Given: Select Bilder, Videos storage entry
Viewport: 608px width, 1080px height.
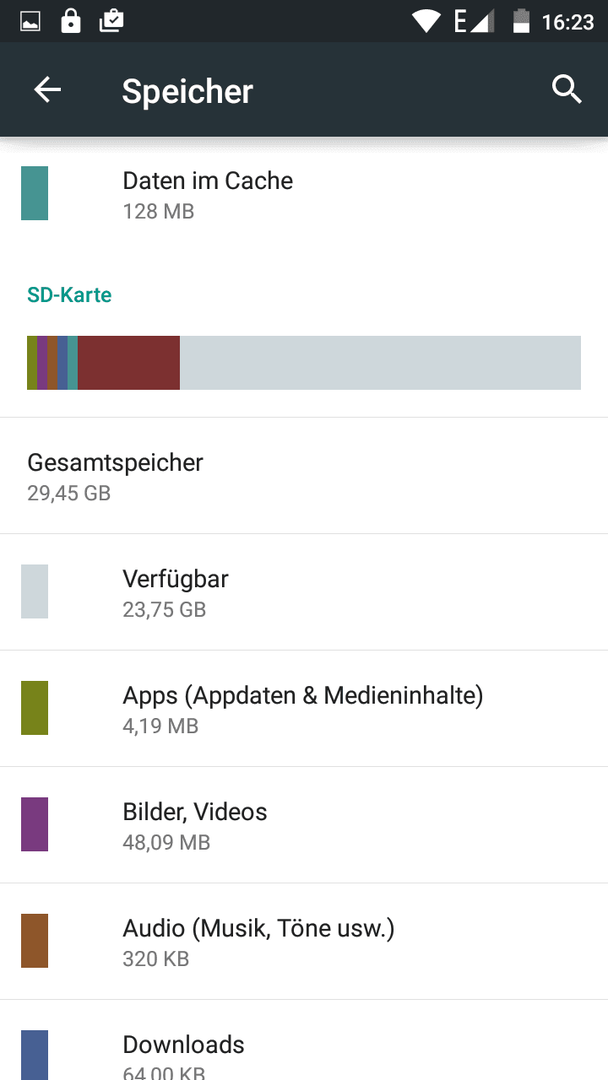Looking at the screenshot, I should coord(304,824).
